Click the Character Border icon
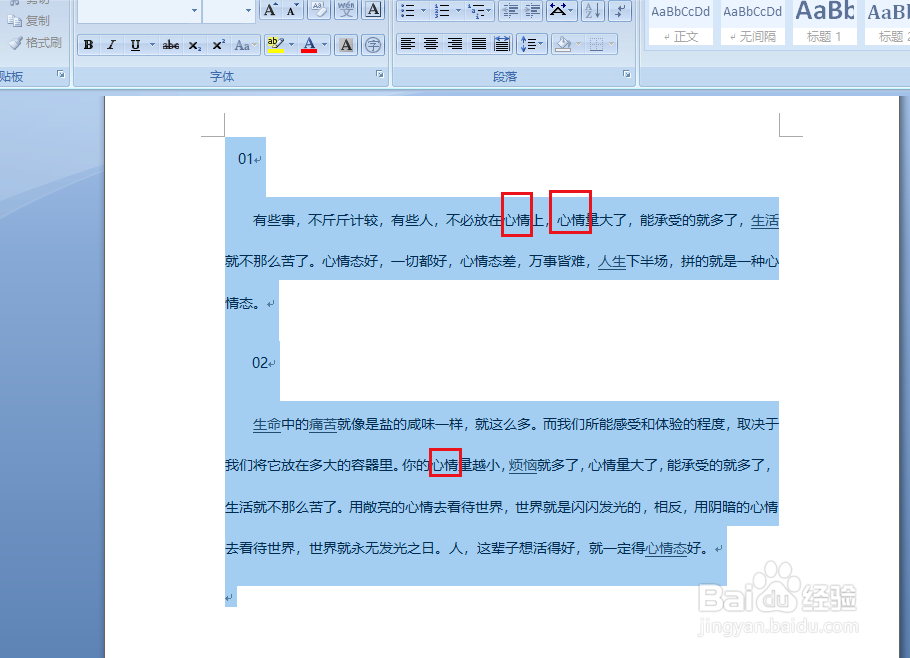The height and width of the screenshot is (658, 910). pyautogui.click(x=372, y=10)
